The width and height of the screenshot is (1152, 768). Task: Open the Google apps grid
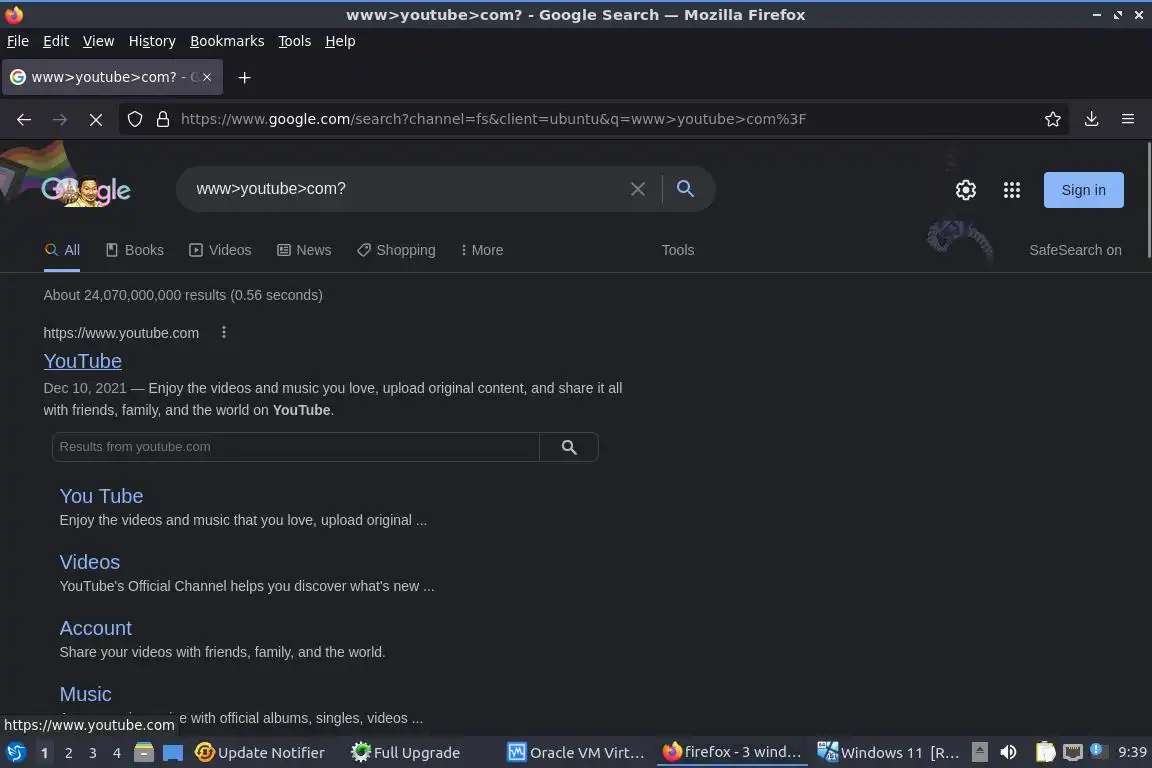(1012, 190)
